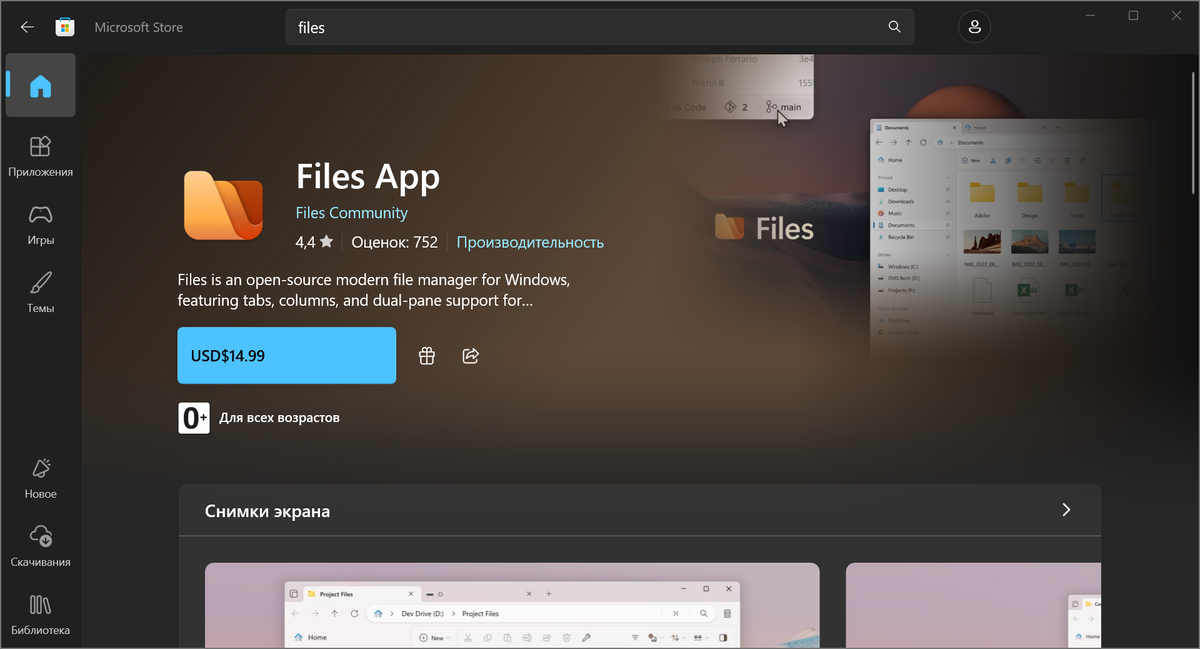Open the first Project Files screenshot thumbnail
The width and height of the screenshot is (1200, 649).
click(x=512, y=605)
